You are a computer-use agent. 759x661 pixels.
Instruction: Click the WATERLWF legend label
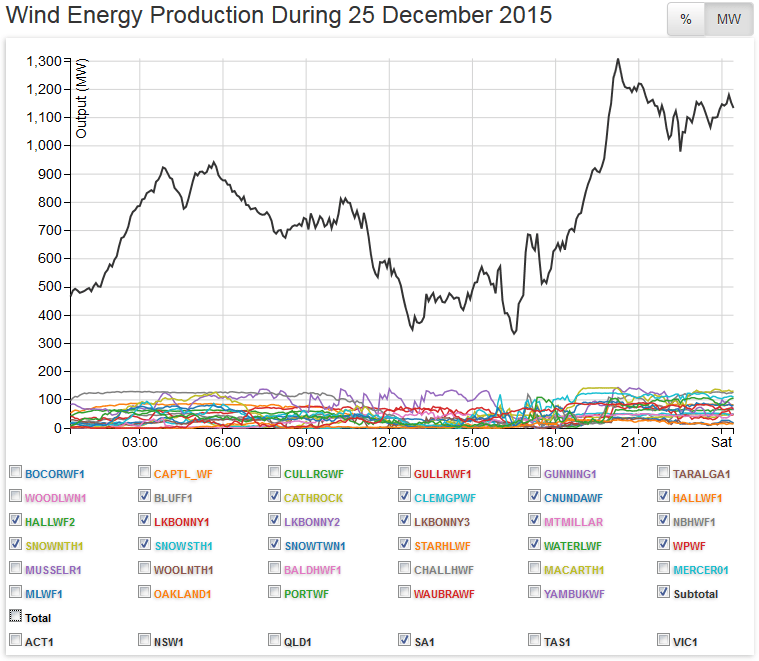(x=575, y=545)
